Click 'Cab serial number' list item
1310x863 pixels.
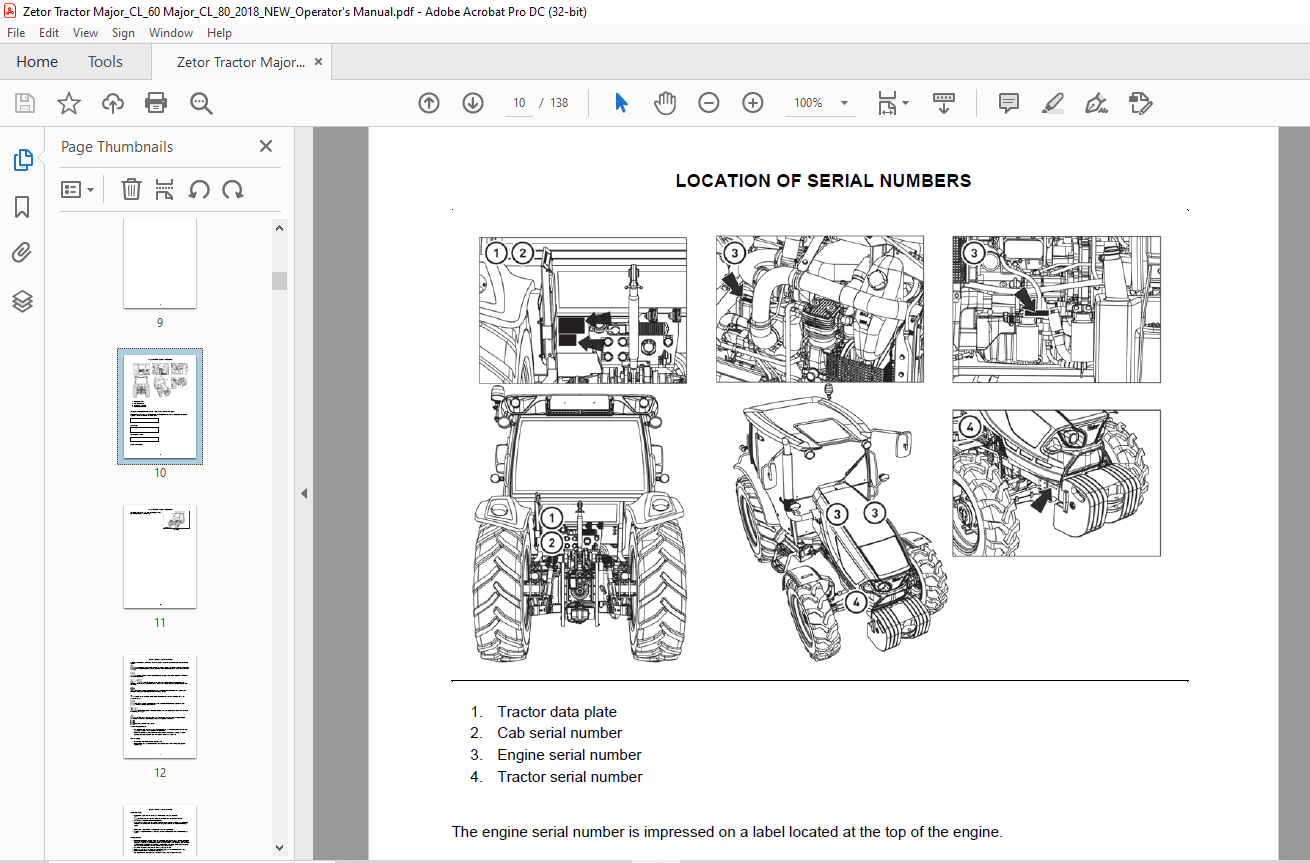click(560, 733)
